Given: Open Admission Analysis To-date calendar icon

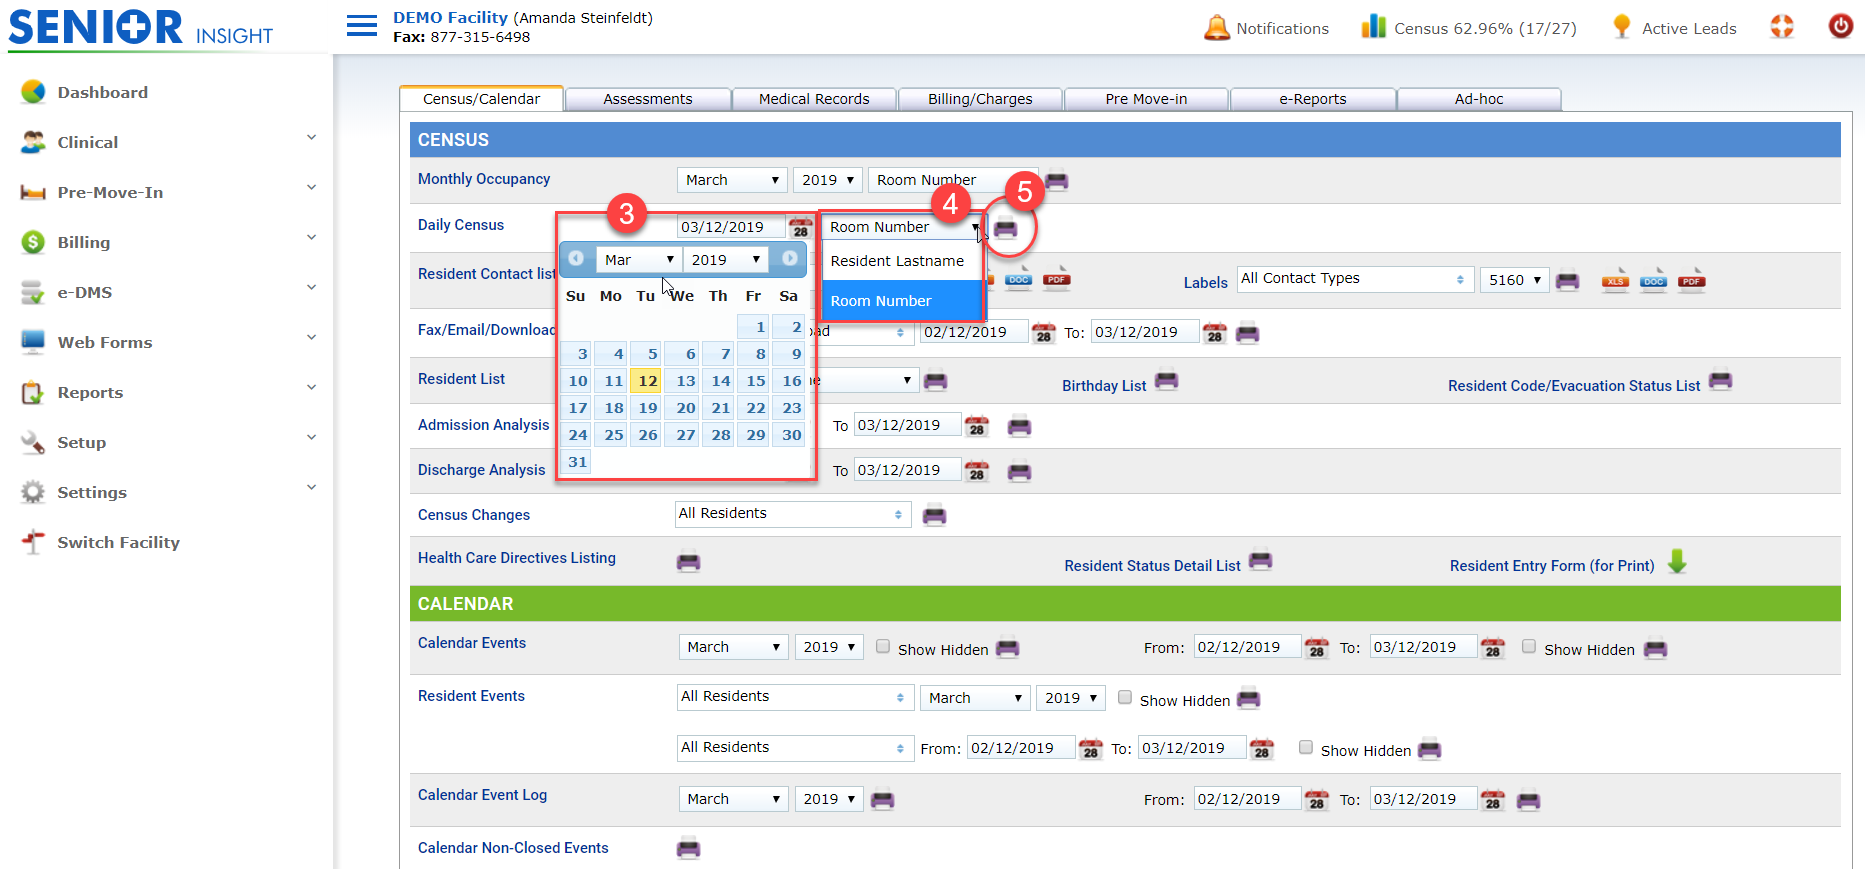Looking at the screenshot, I should (x=977, y=427).
